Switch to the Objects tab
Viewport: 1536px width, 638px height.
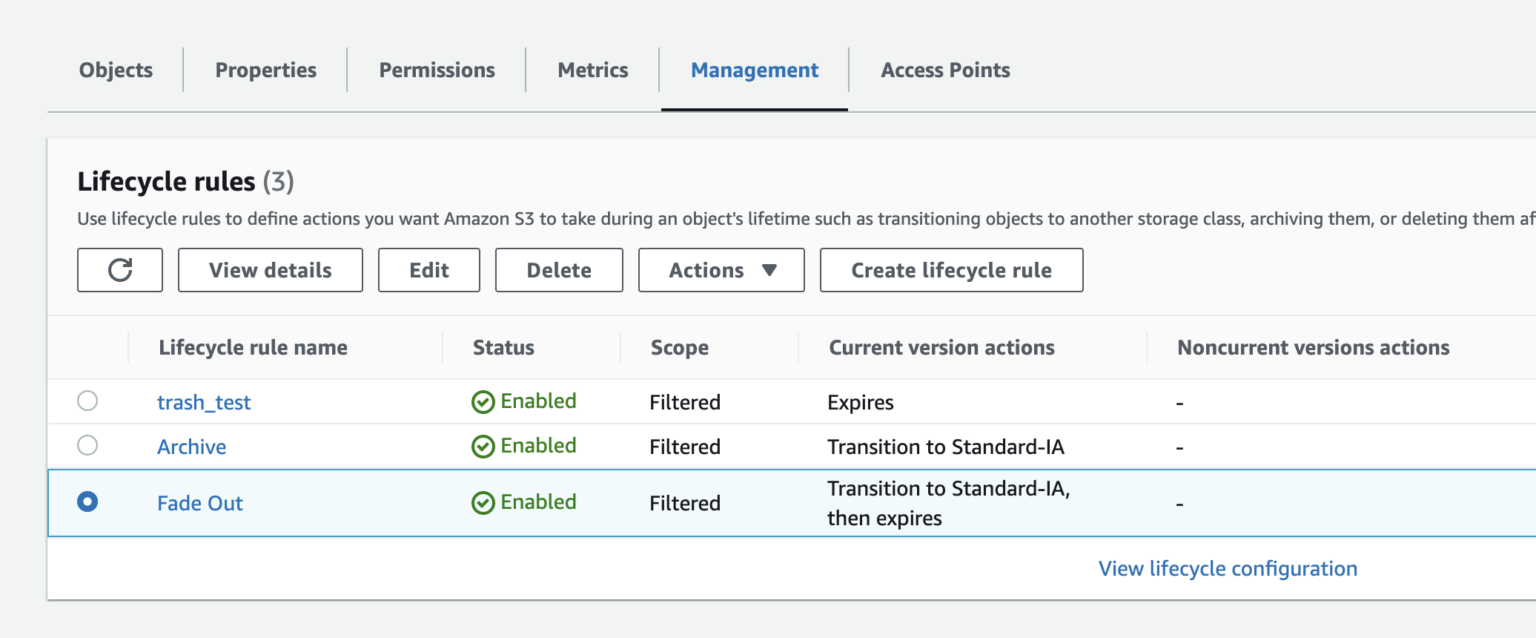[x=116, y=70]
